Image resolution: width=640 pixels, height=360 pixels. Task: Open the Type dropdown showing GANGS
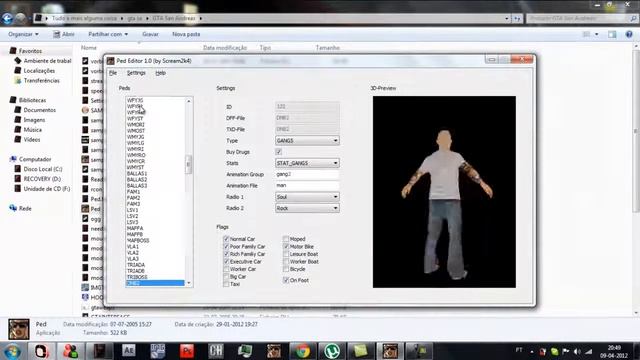[307, 140]
